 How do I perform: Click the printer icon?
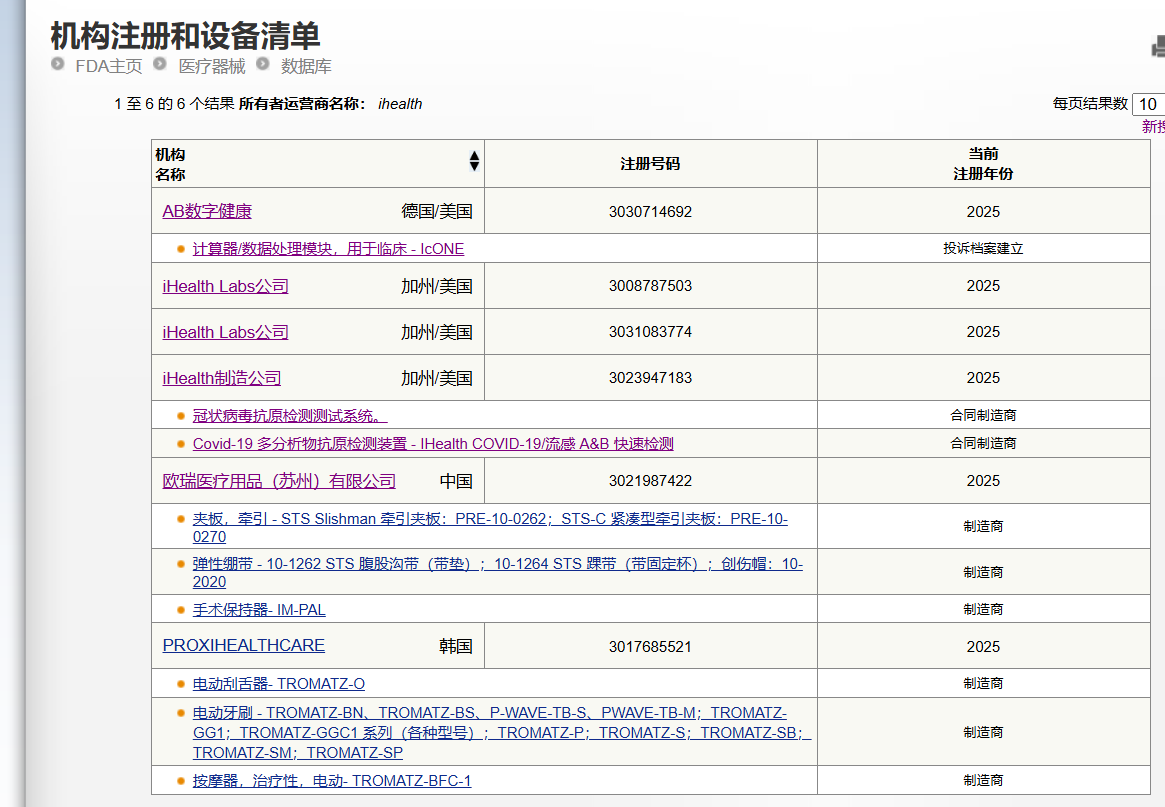point(1158,48)
